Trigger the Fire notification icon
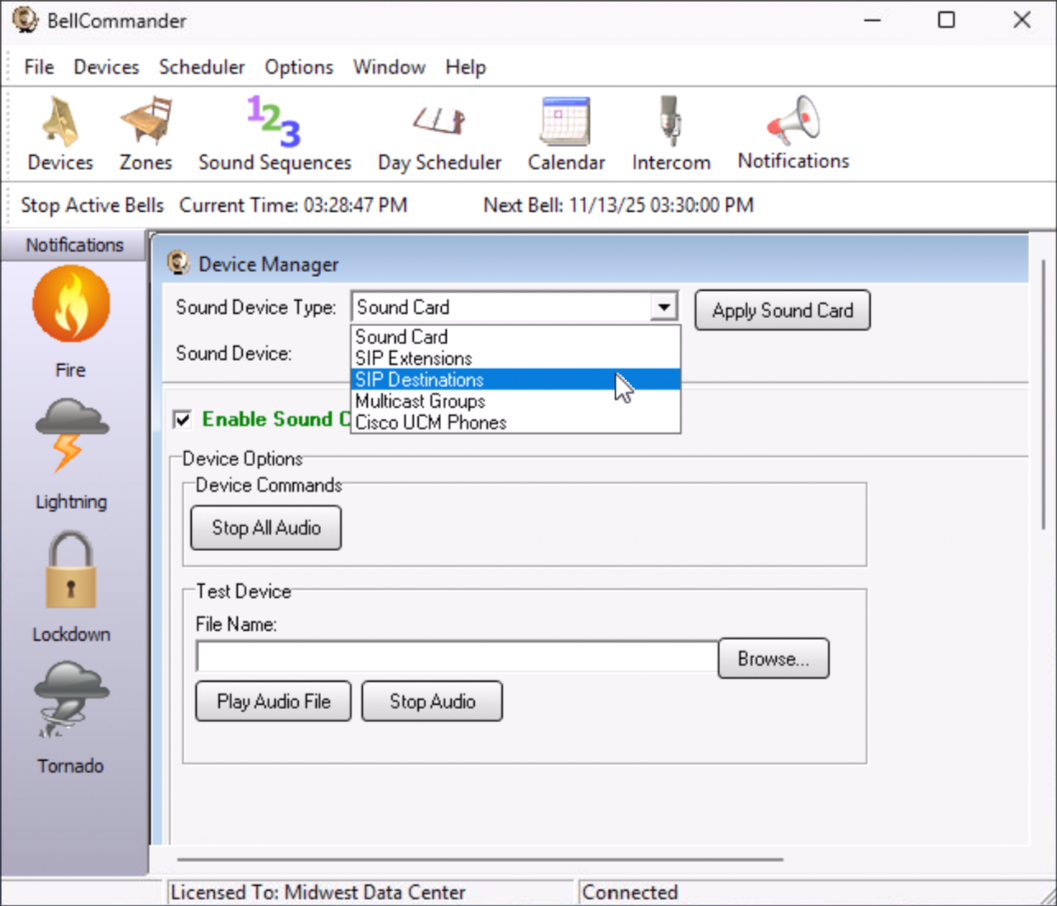 tap(70, 305)
